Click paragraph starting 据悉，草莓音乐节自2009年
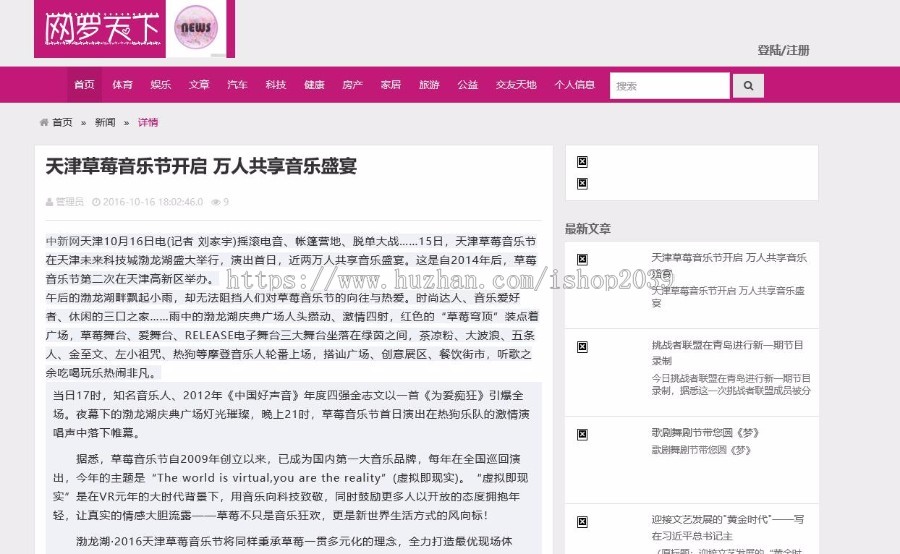The image size is (900, 554). click(x=290, y=487)
